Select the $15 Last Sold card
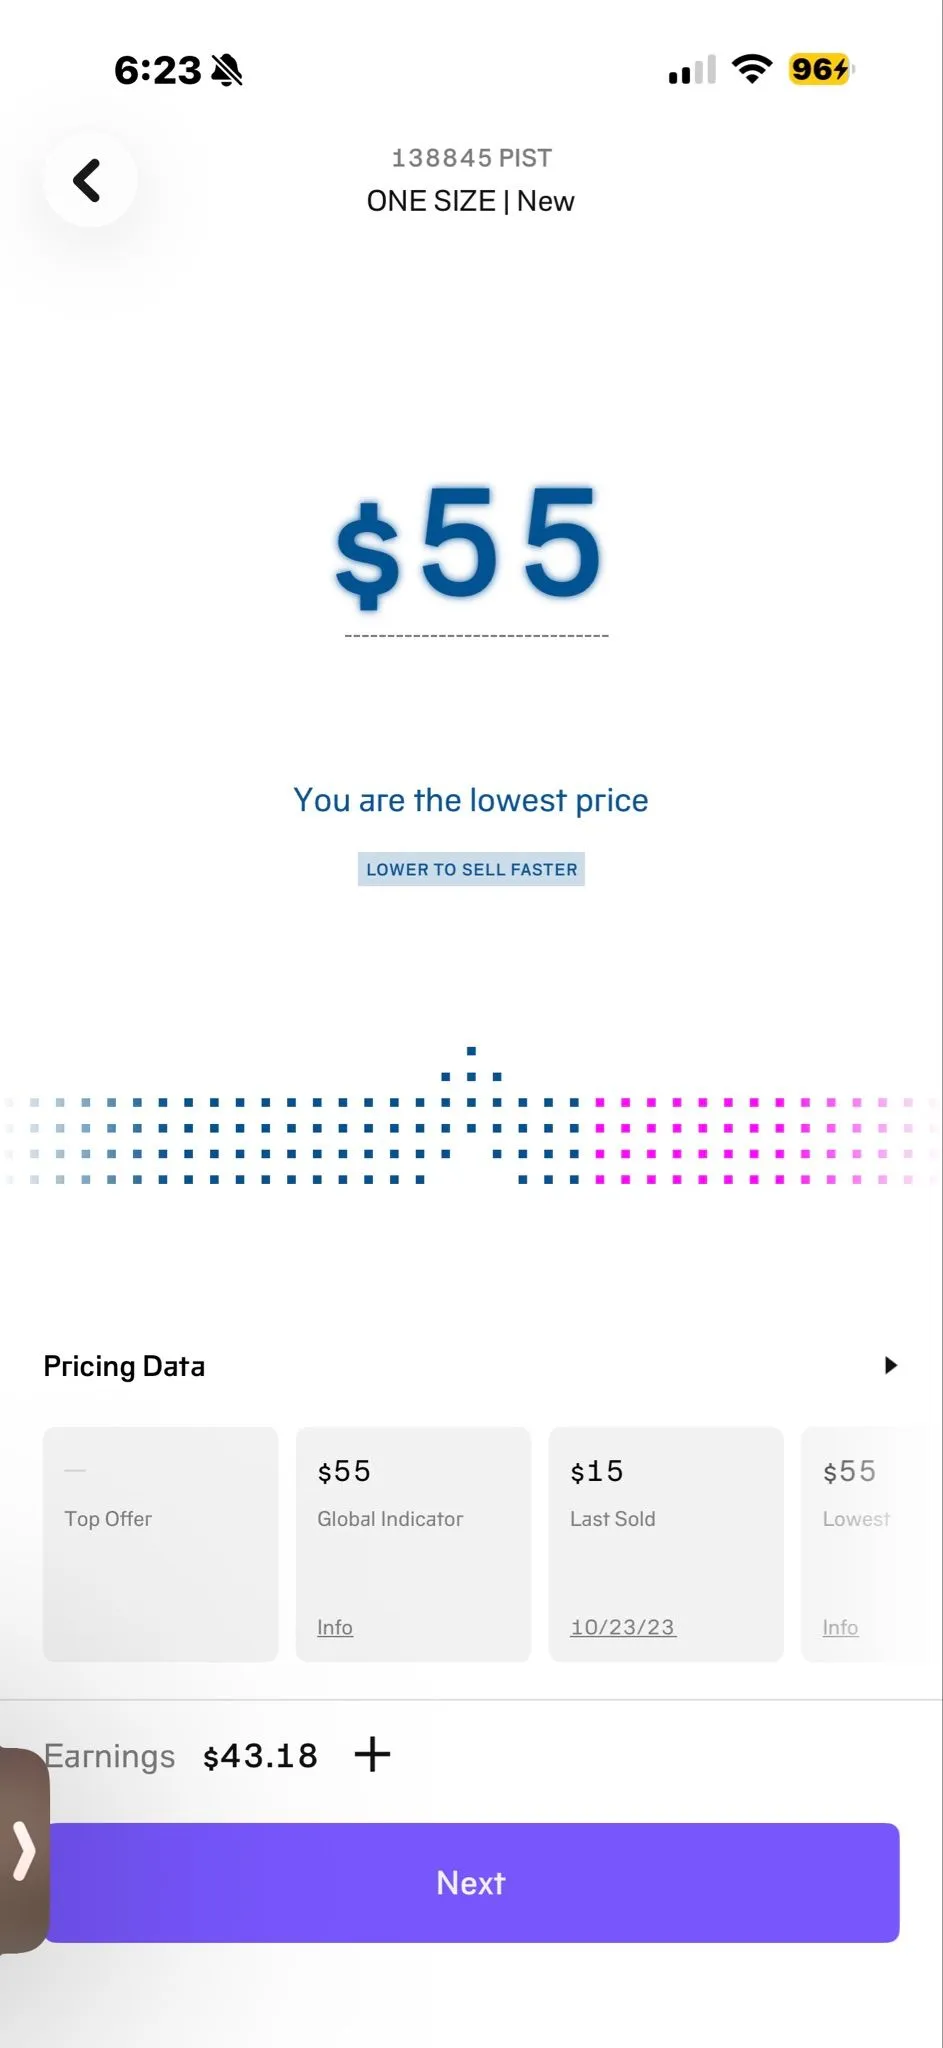This screenshot has width=943, height=2048. (x=666, y=1544)
